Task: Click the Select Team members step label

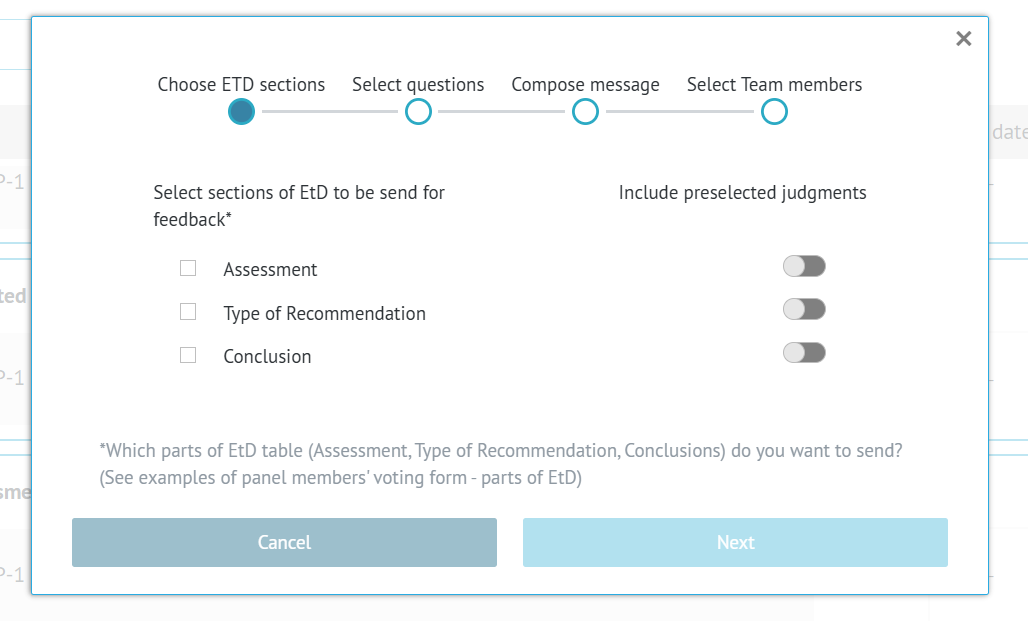Action: coord(774,85)
